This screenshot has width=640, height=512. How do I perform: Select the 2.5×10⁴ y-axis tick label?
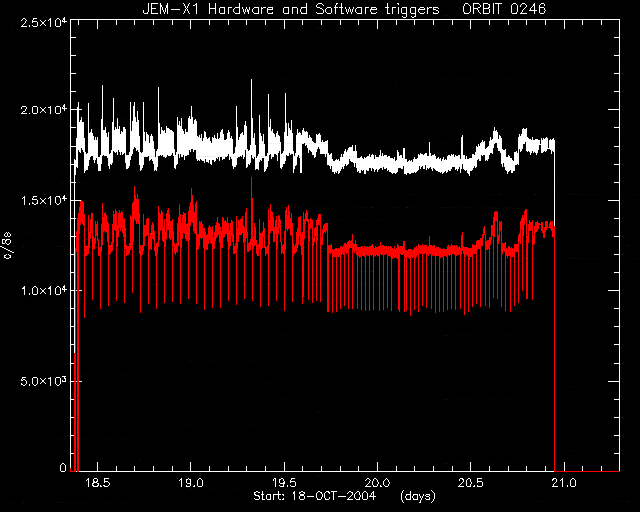(44, 23)
